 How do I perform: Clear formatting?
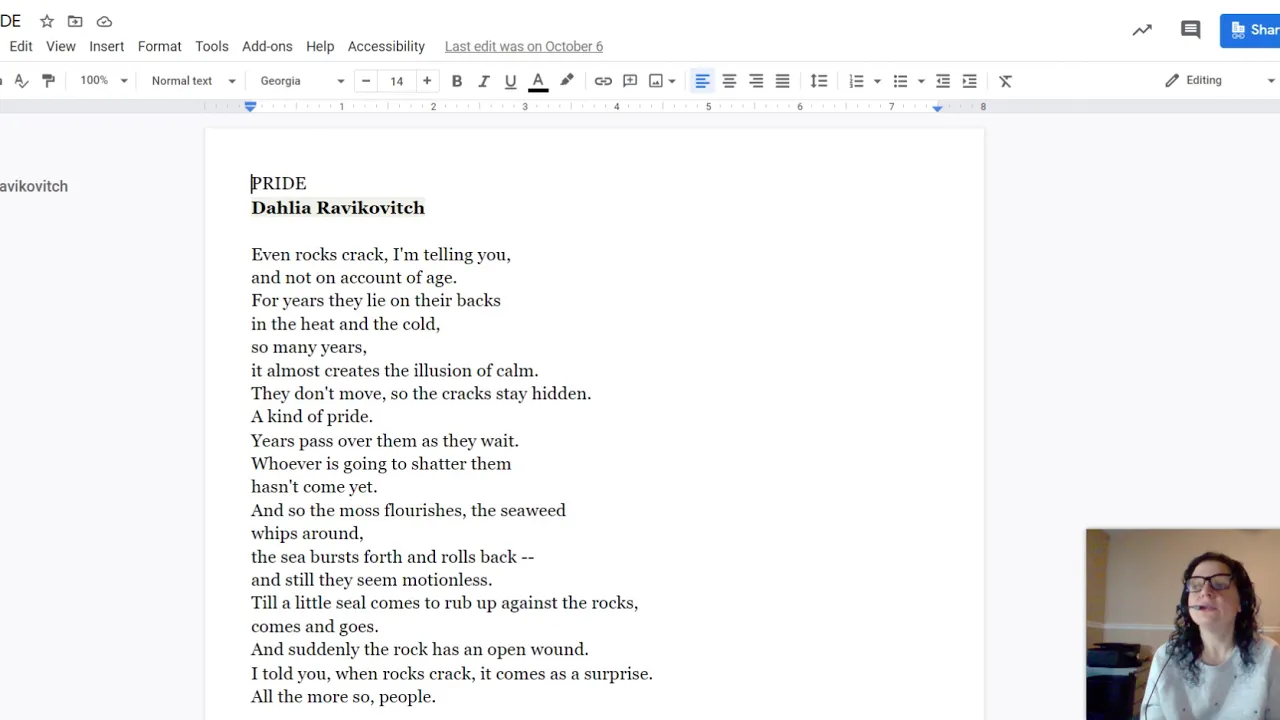[1006, 81]
